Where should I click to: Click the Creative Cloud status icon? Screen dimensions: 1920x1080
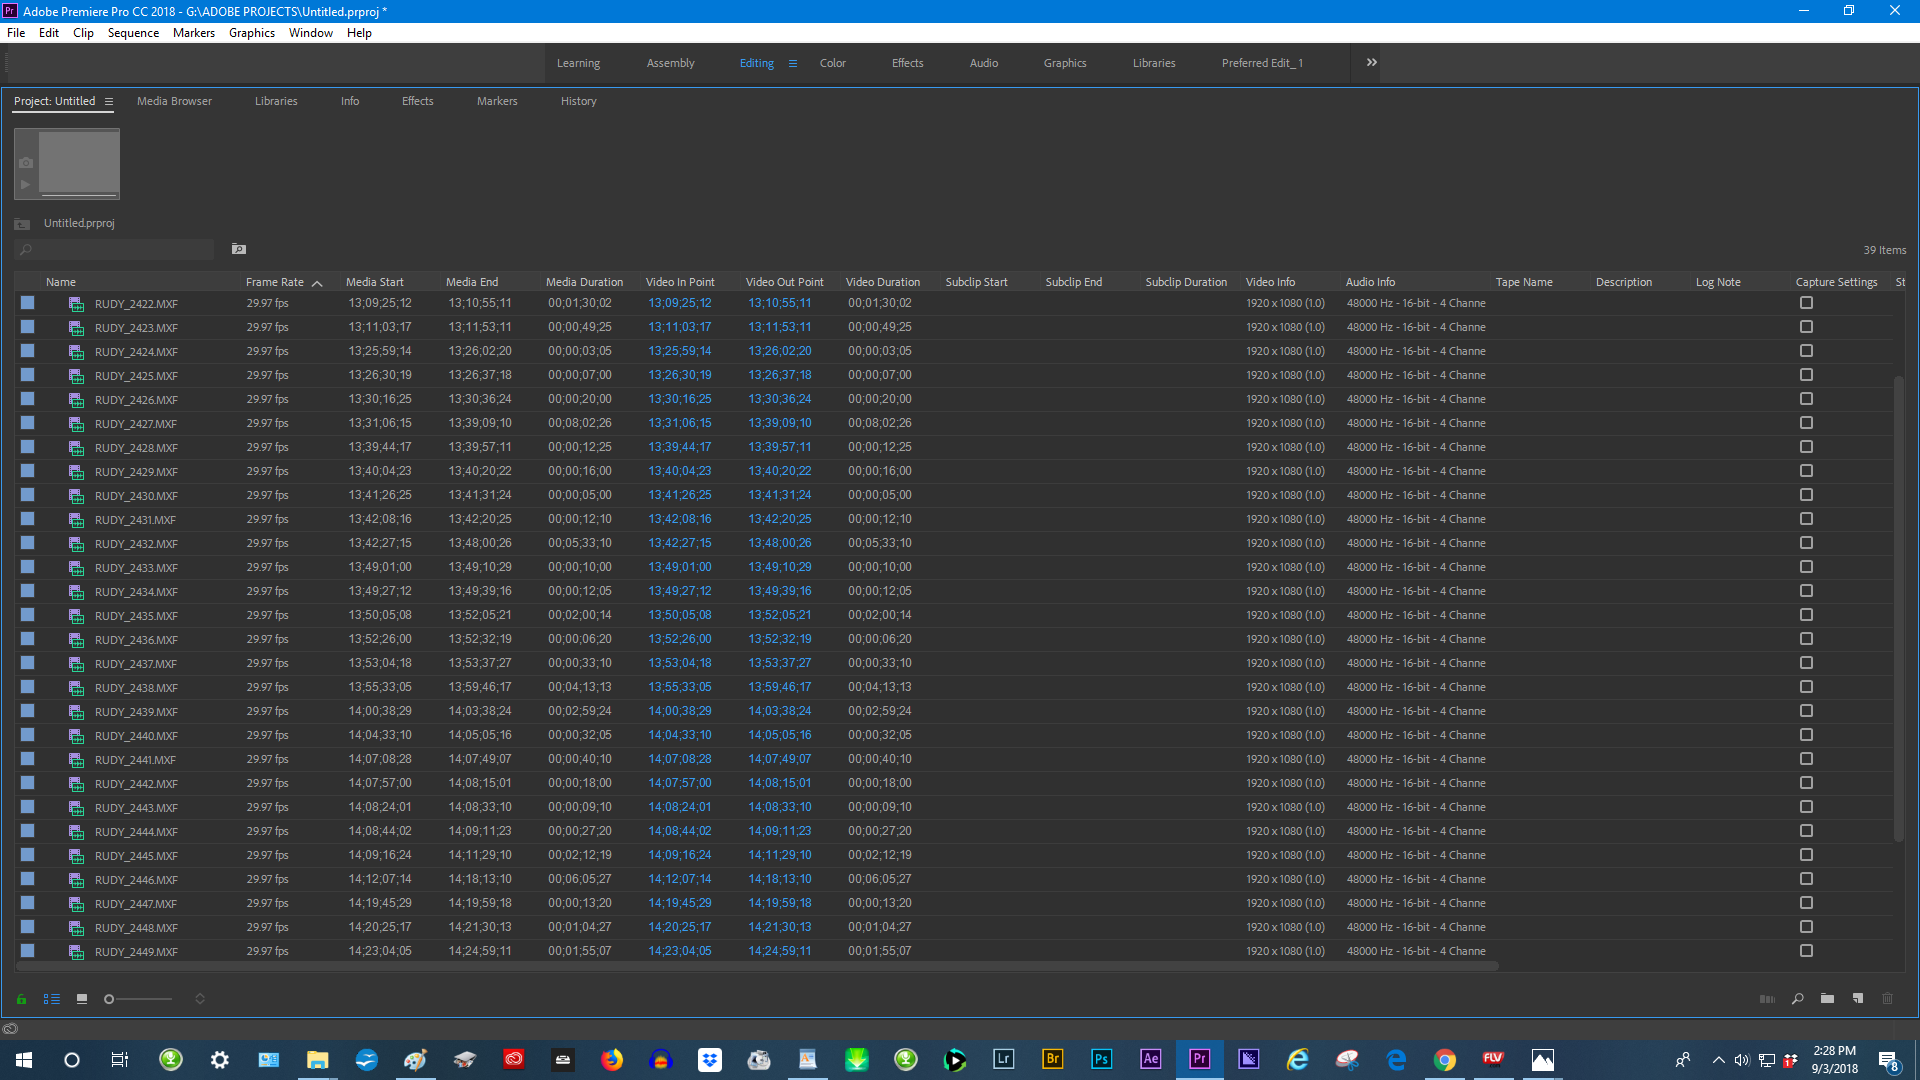point(10,1029)
